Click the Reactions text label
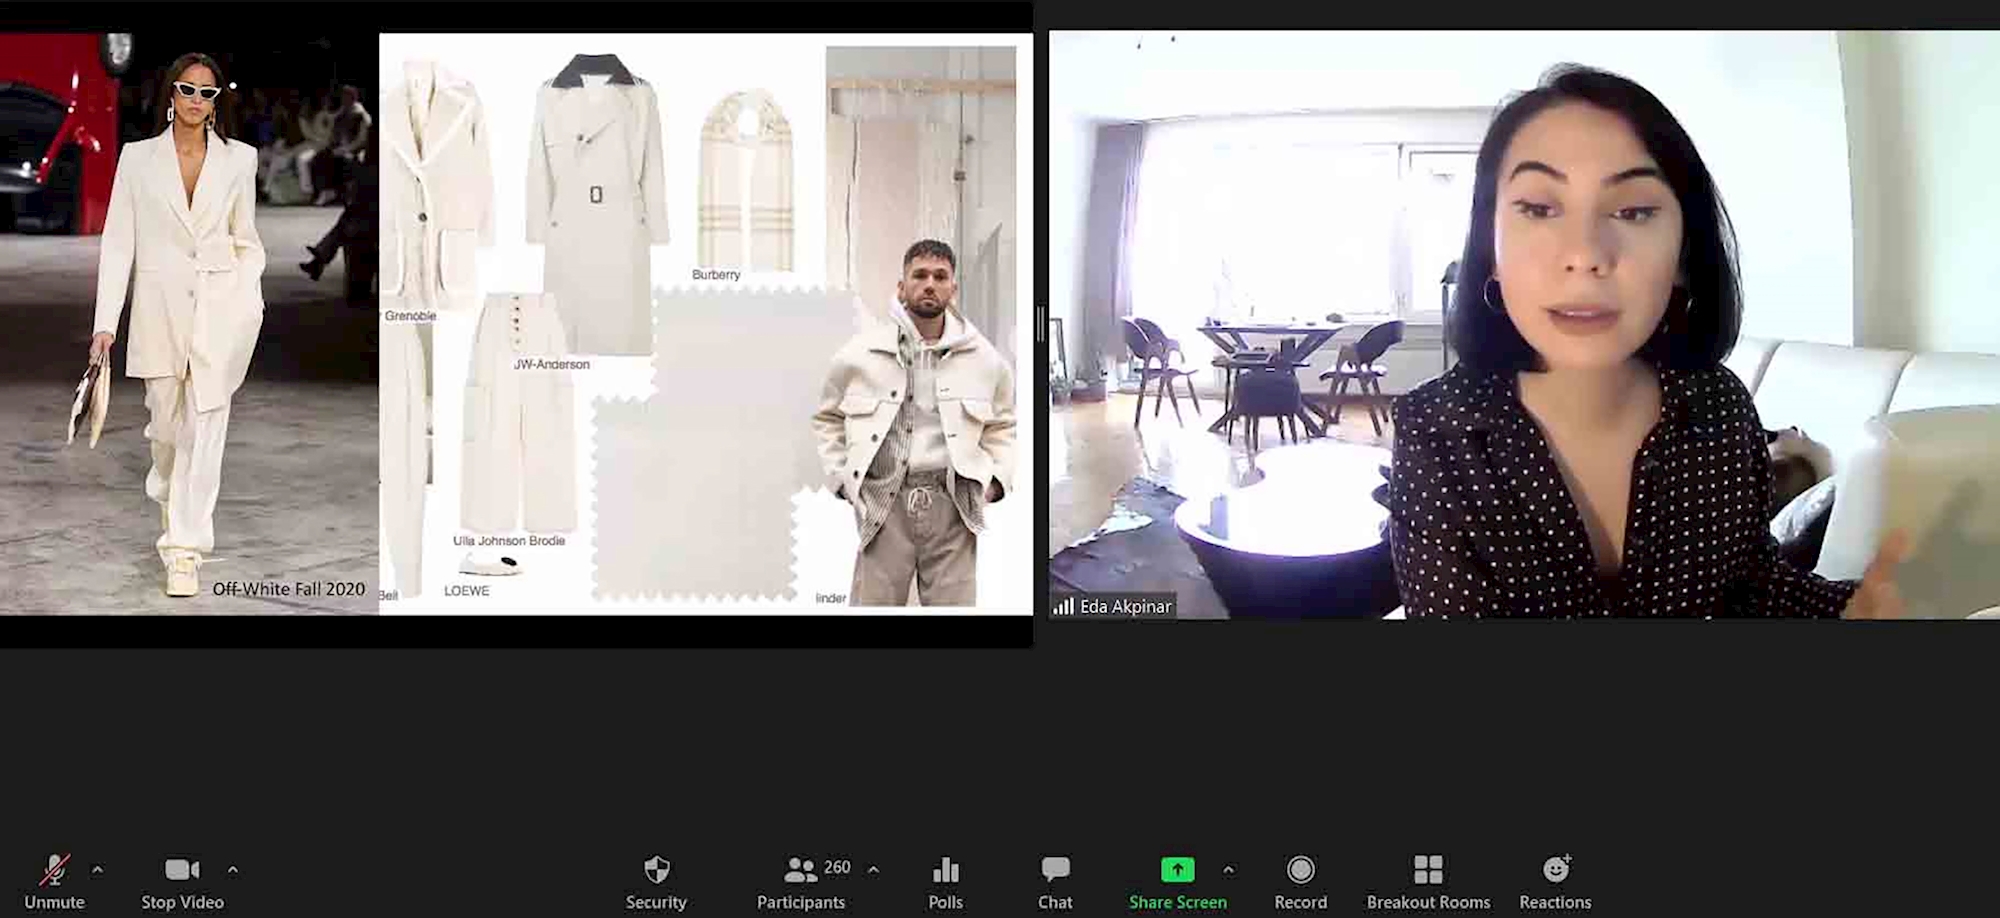The width and height of the screenshot is (2000, 918). pos(1555,902)
